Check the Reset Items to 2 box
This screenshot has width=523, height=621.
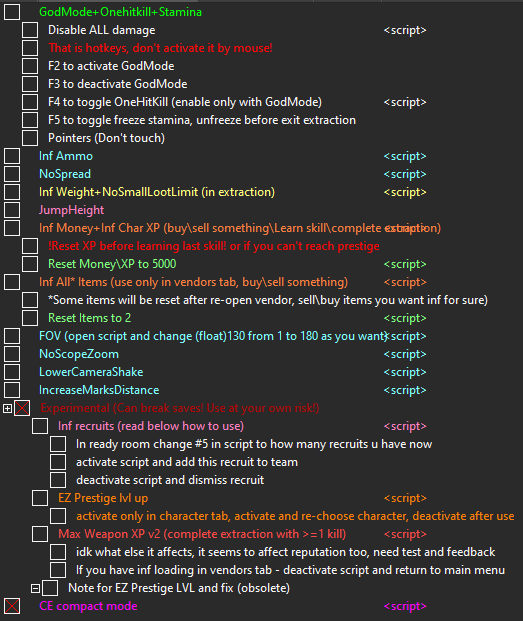tap(30, 318)
